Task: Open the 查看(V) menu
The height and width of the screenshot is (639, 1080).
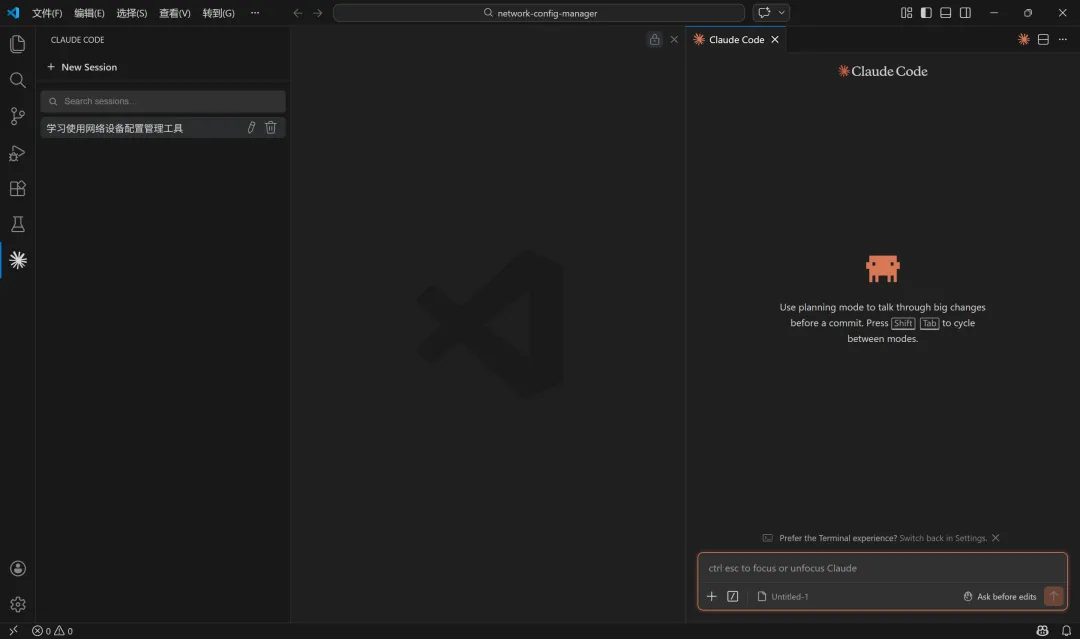Action: pos(175,13)
